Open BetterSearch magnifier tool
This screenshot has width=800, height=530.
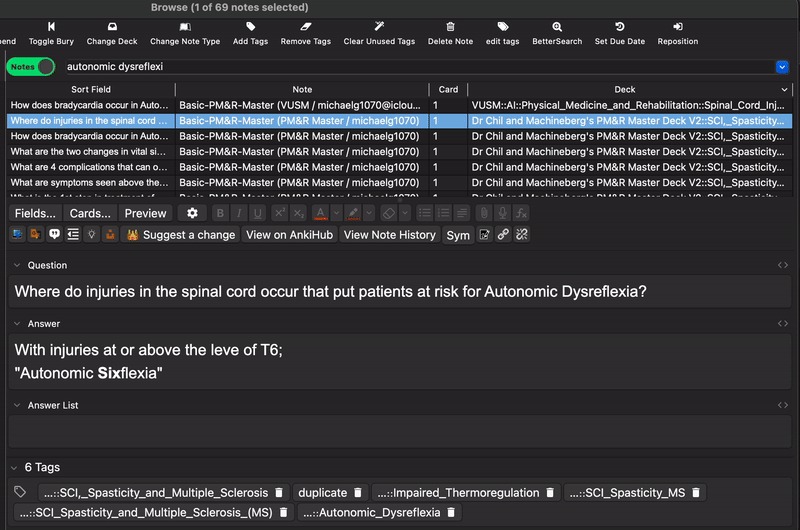click(556, 27)
